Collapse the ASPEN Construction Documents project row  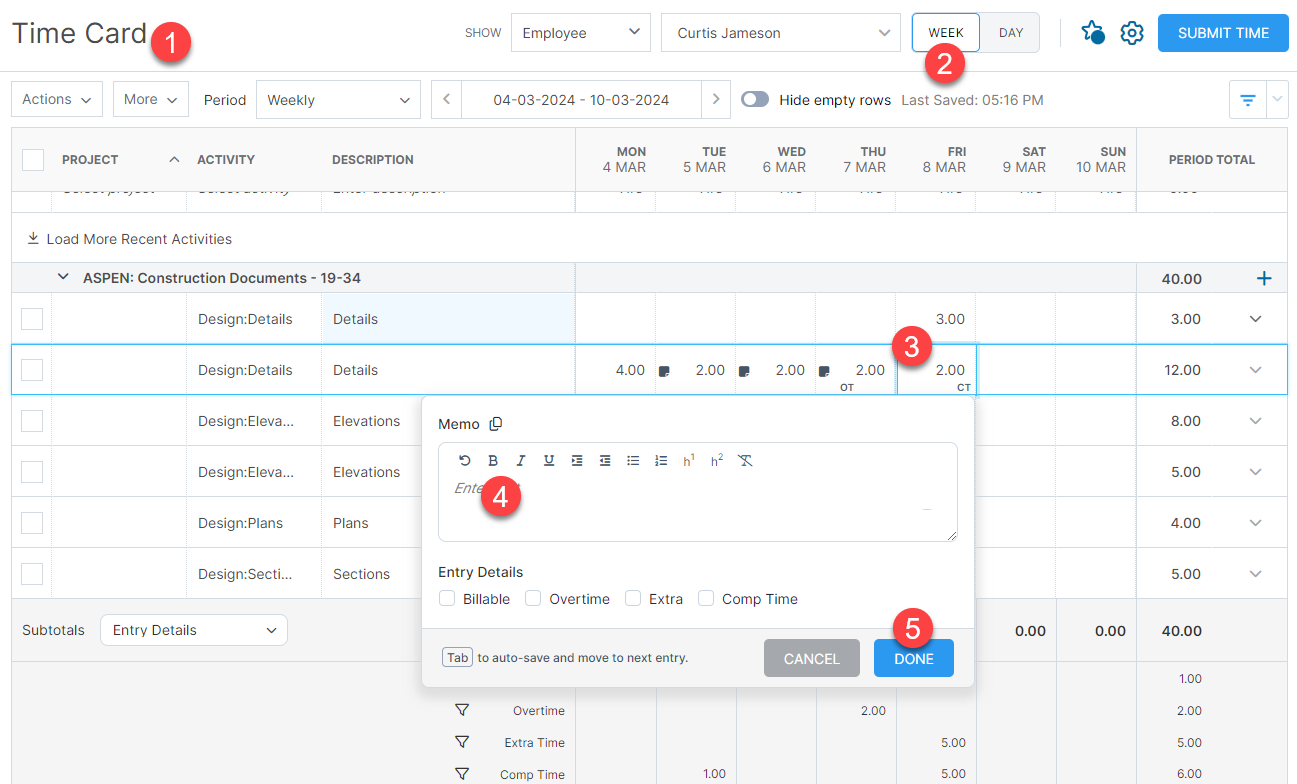pos(63,277)
